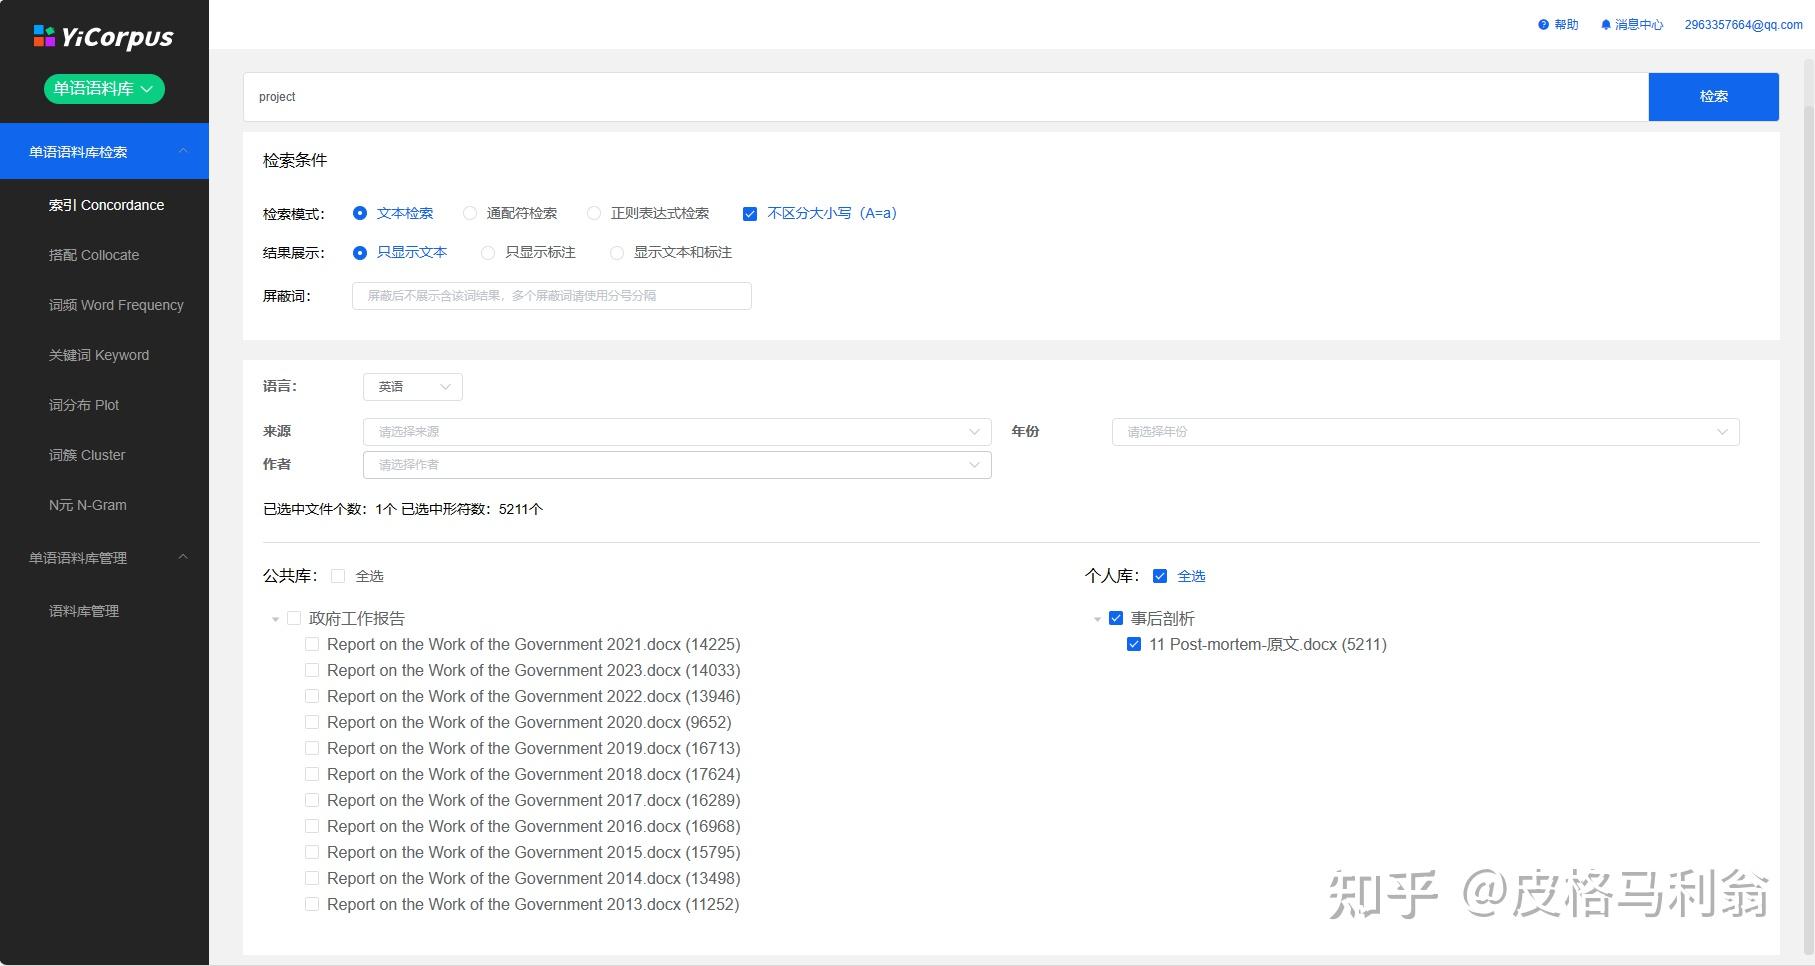
Task: Open 词频 Word Frequency menu item
Action: [x=116, y=305]
